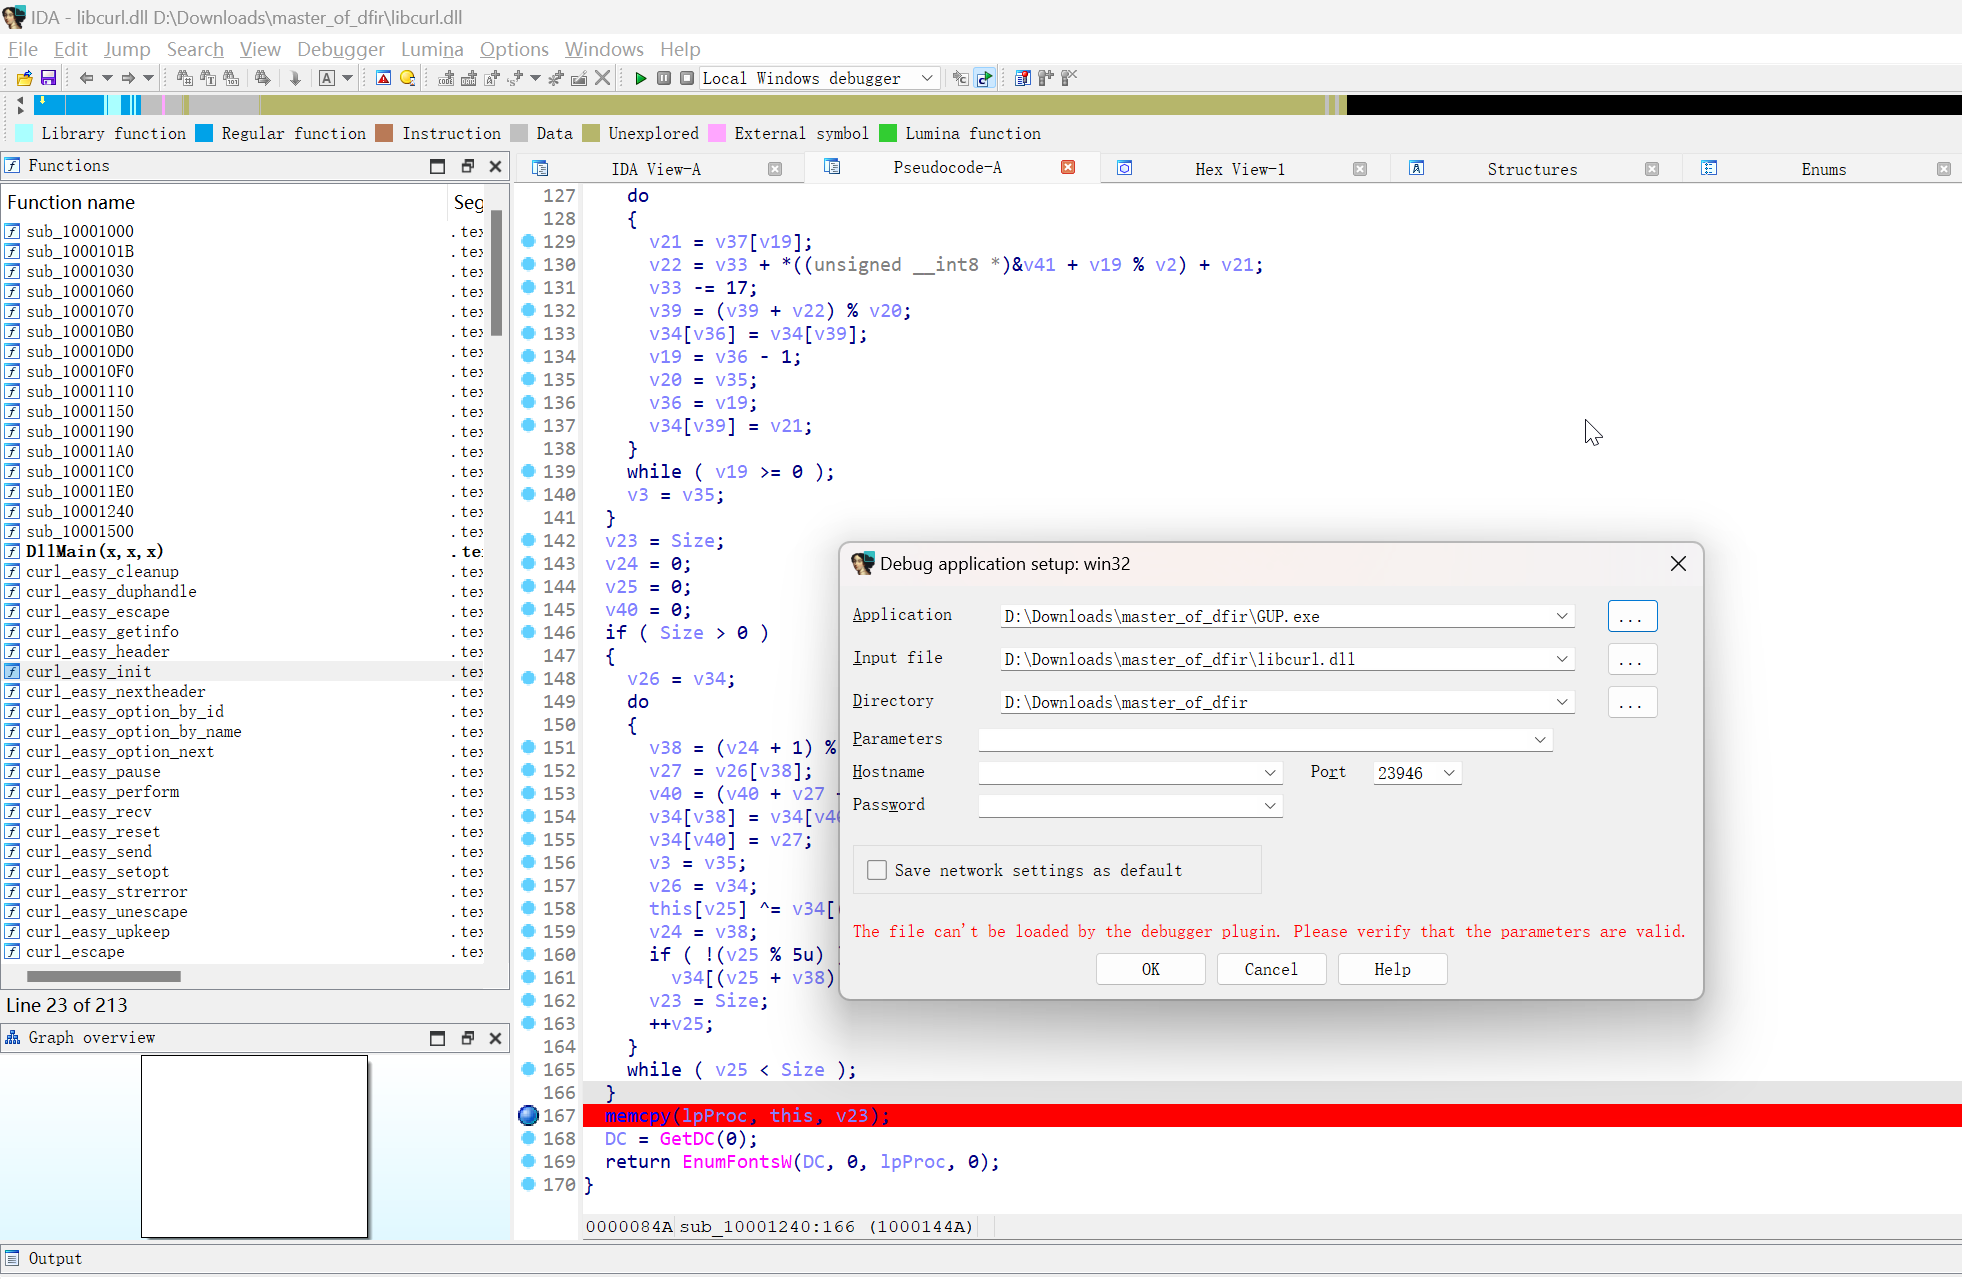Switch to the Structures tab
Screen dimensions: 1962x1279
(1532, 169)
